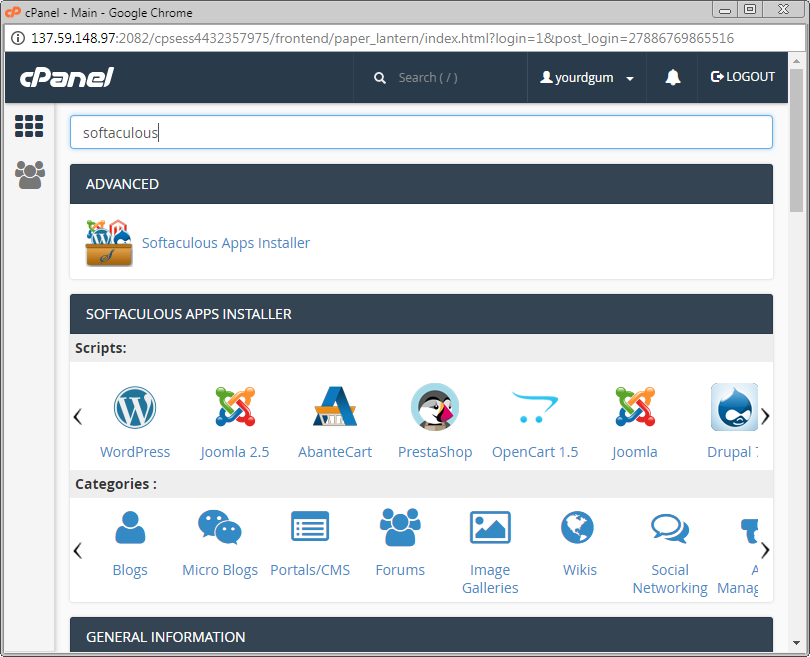
Task: Click the Softaculous Apps Installer box icon
Action: point(108,243)
